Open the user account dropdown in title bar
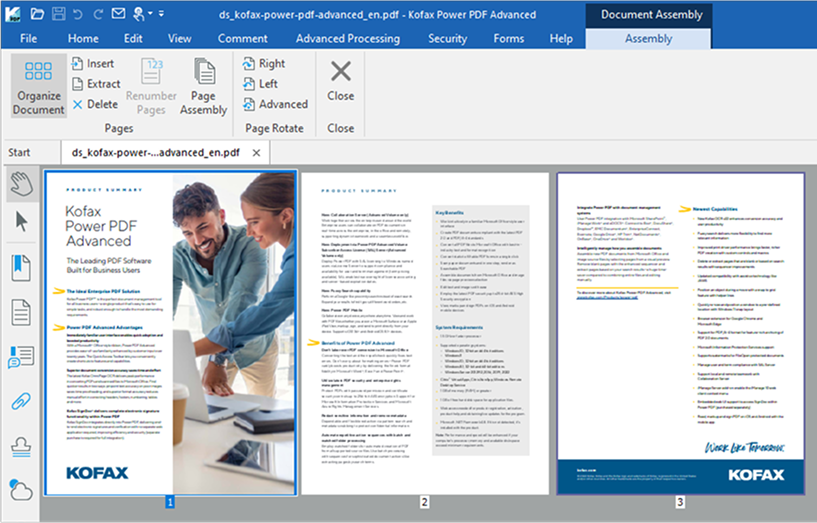 [x=142, y=14]
